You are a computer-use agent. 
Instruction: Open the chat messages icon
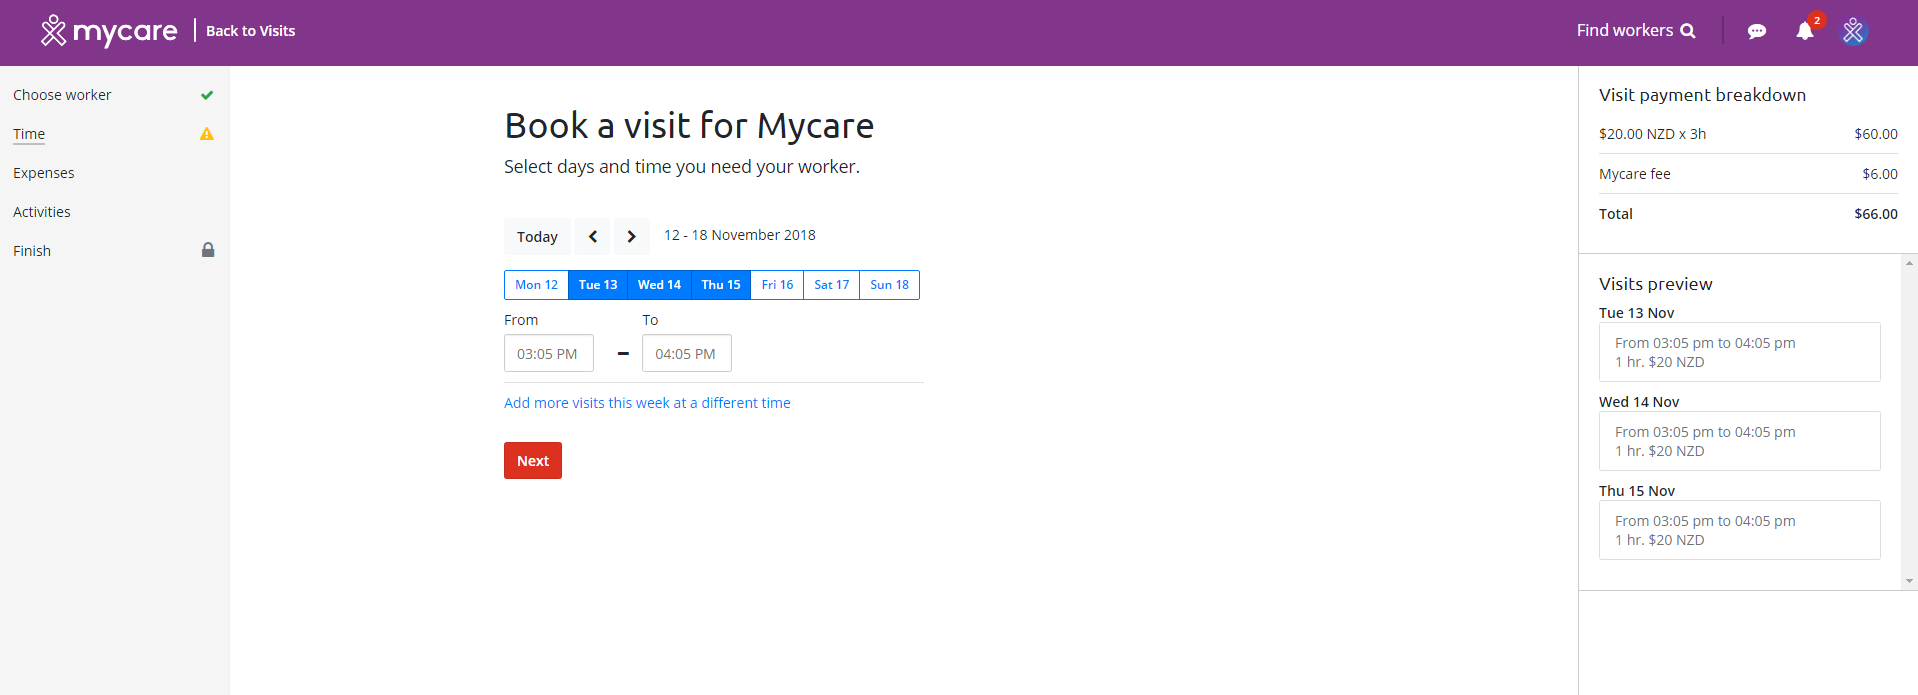pyautogui.click(x=1757, y=31)
